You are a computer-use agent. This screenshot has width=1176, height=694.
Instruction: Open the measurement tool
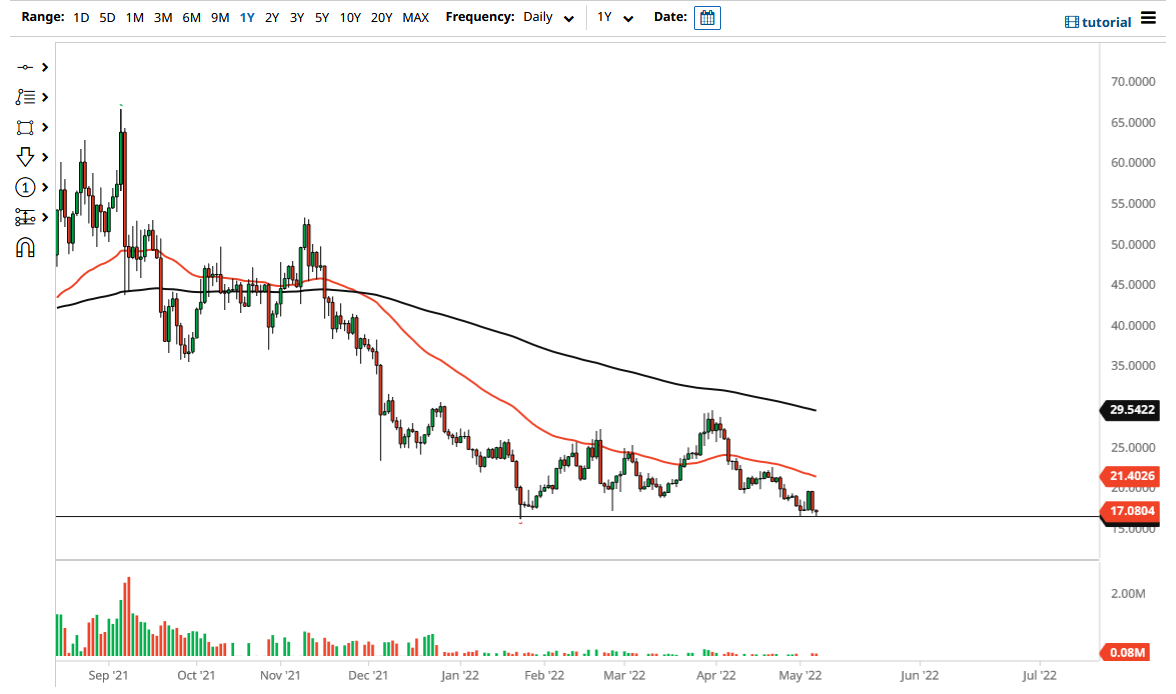click(x=27, y=217)
